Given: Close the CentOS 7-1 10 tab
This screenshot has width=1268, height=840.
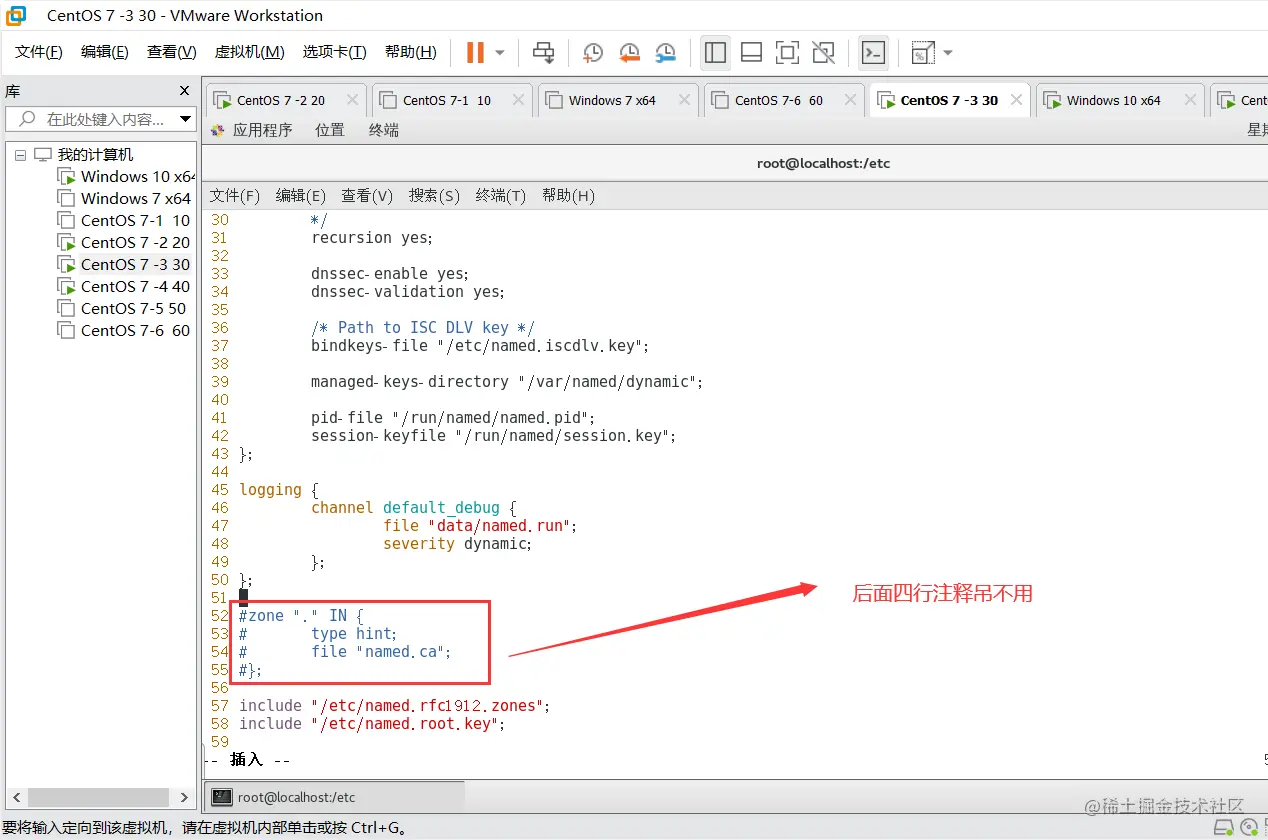Looking at the screenshot, I should pos(518,100).
